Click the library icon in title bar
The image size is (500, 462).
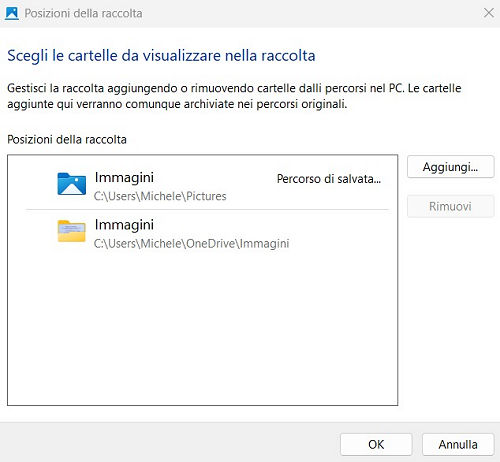point(12,13)
